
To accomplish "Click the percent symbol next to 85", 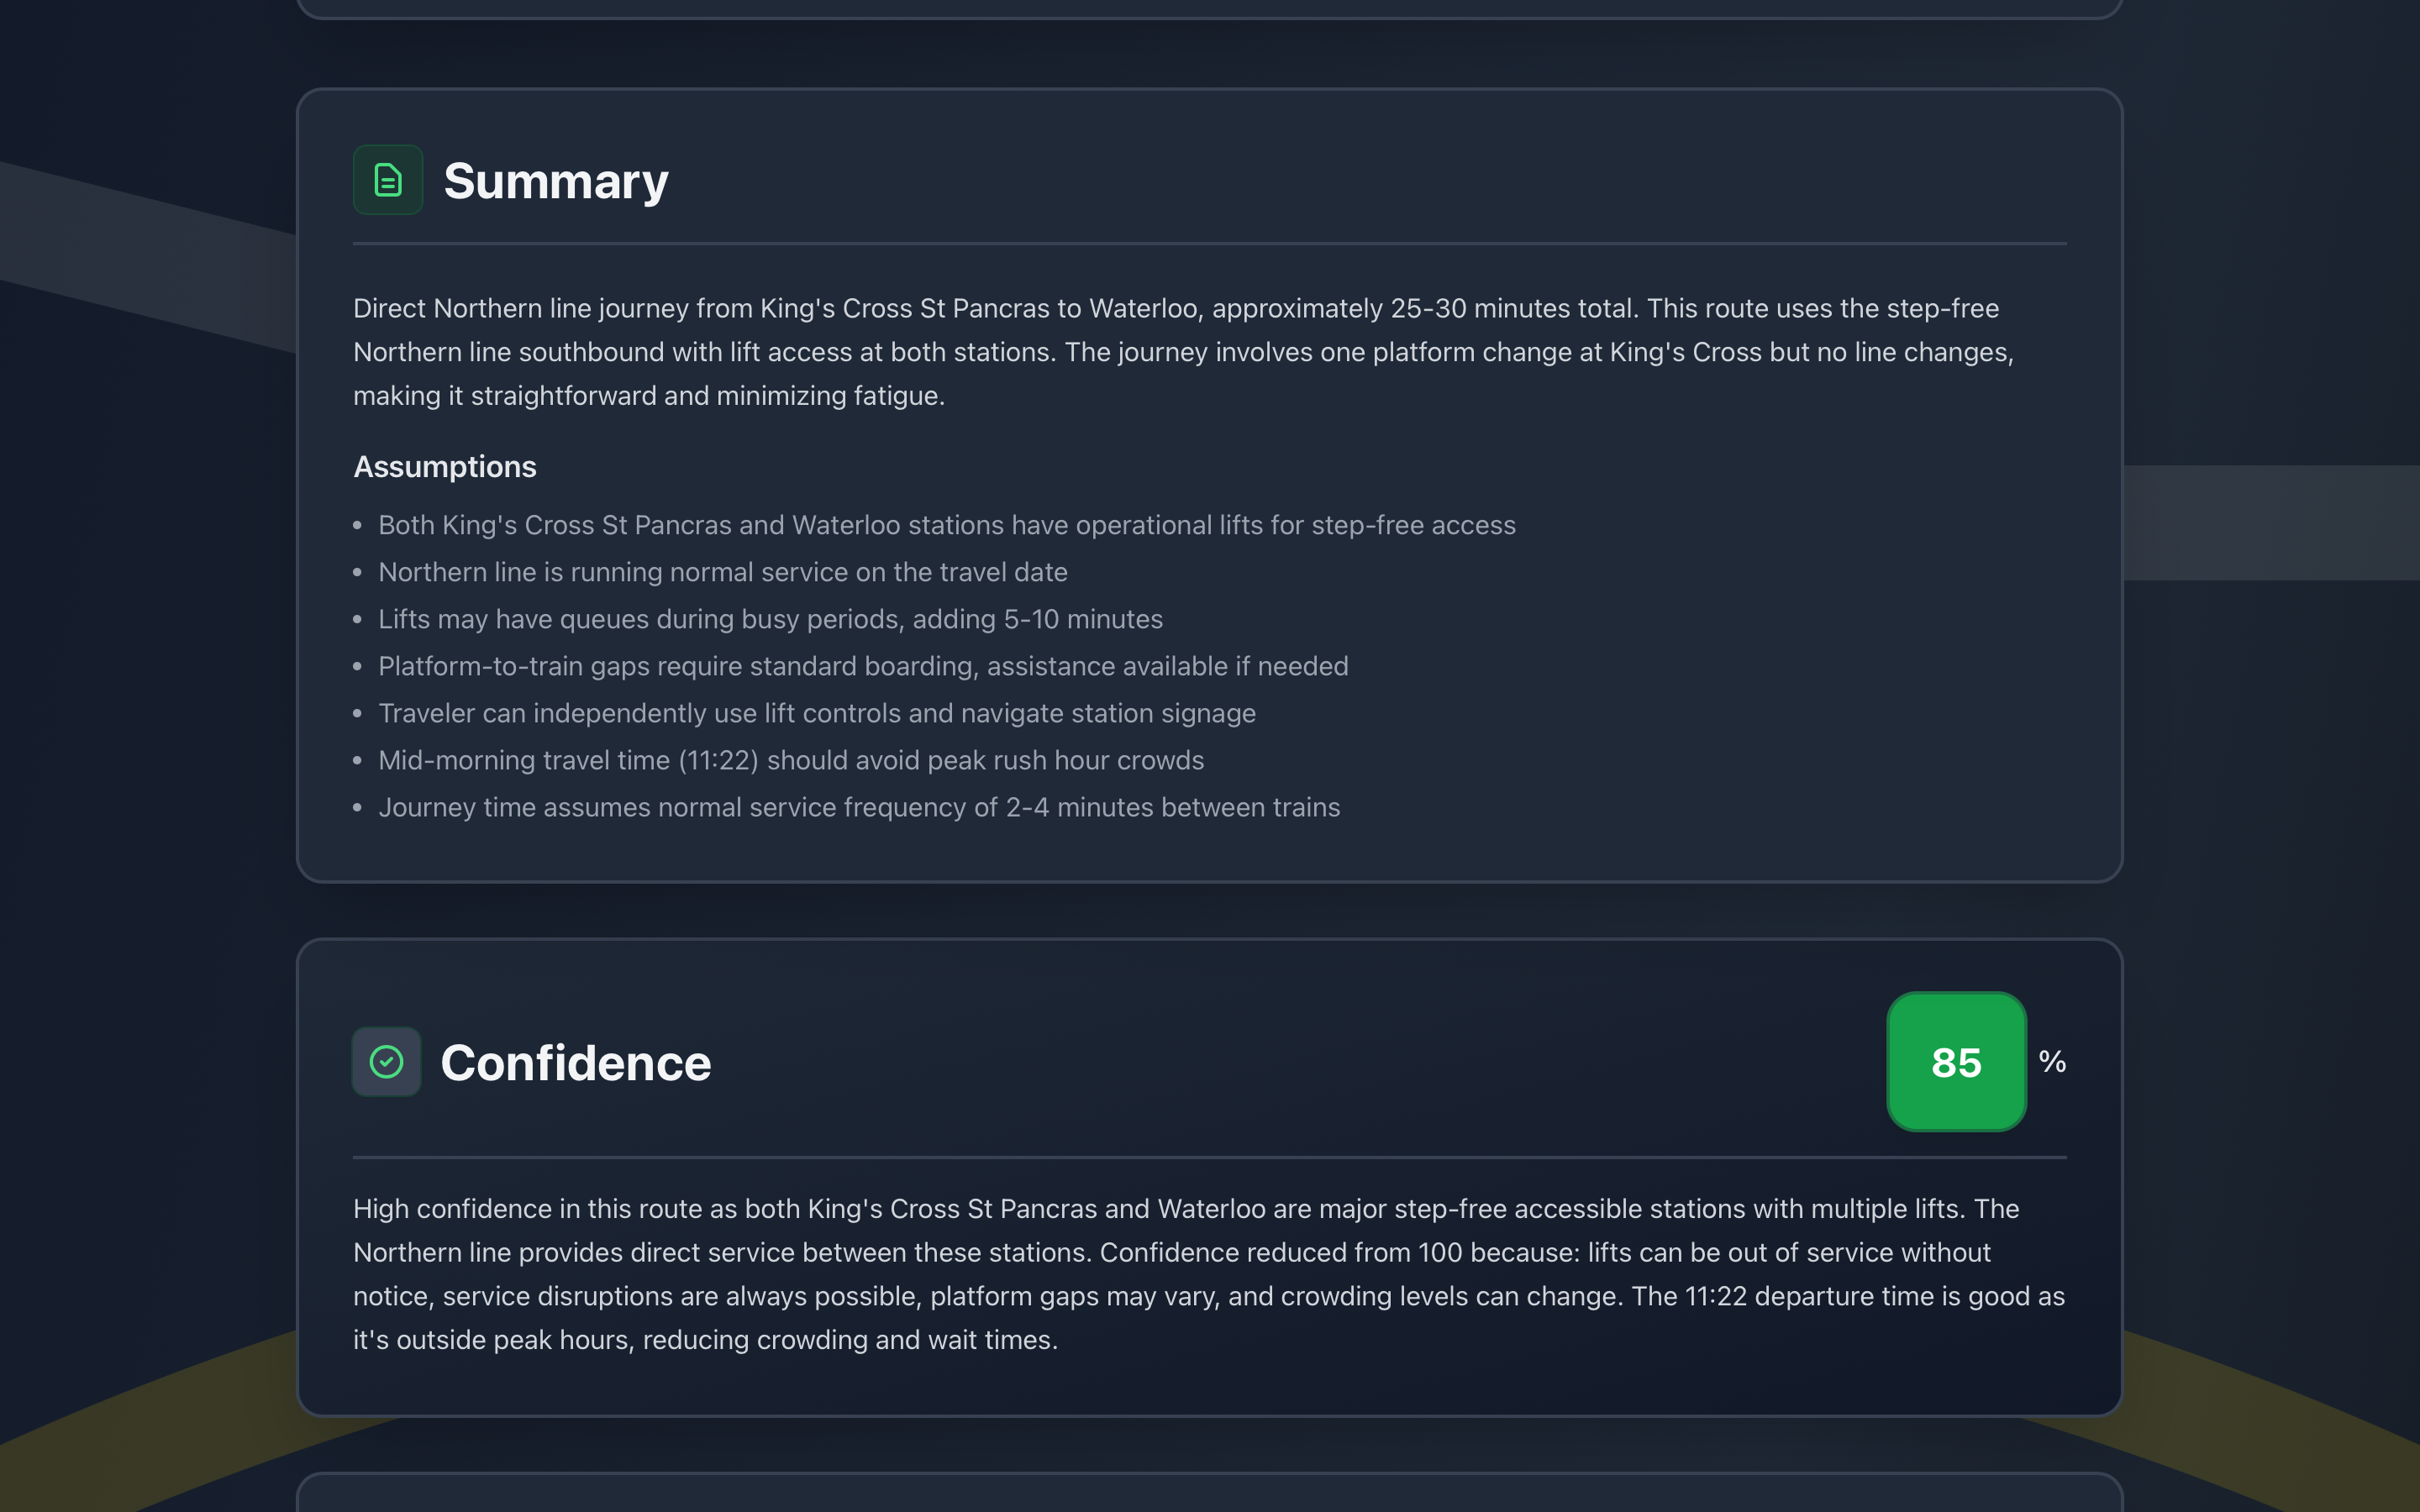I will 2052,1061.
